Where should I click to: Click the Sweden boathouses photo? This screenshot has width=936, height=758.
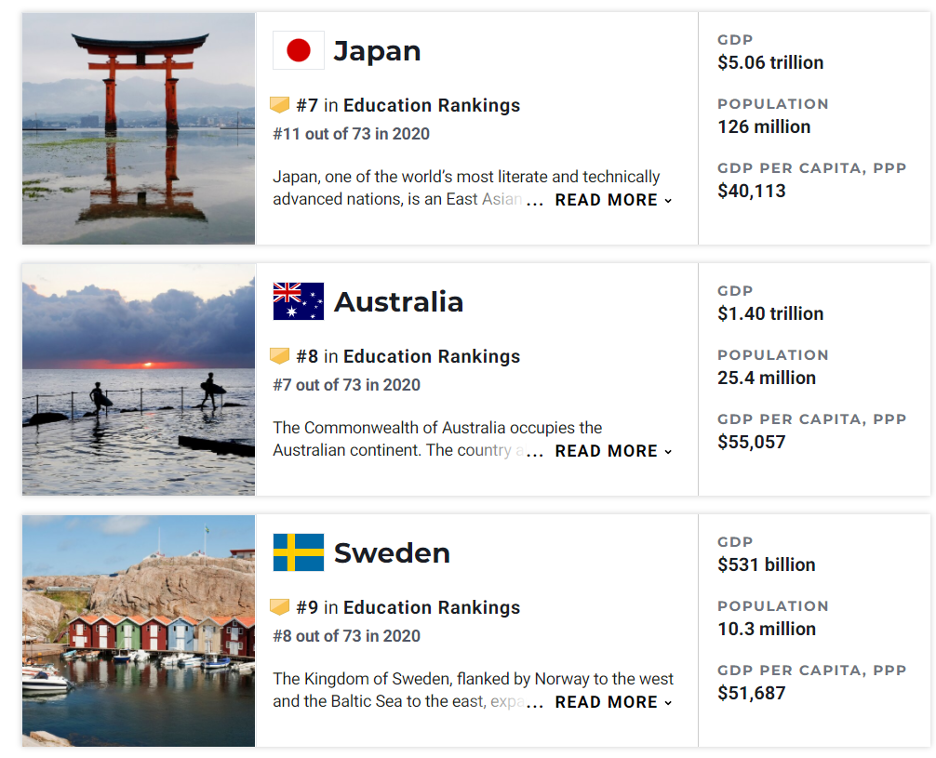coord(138,631)
